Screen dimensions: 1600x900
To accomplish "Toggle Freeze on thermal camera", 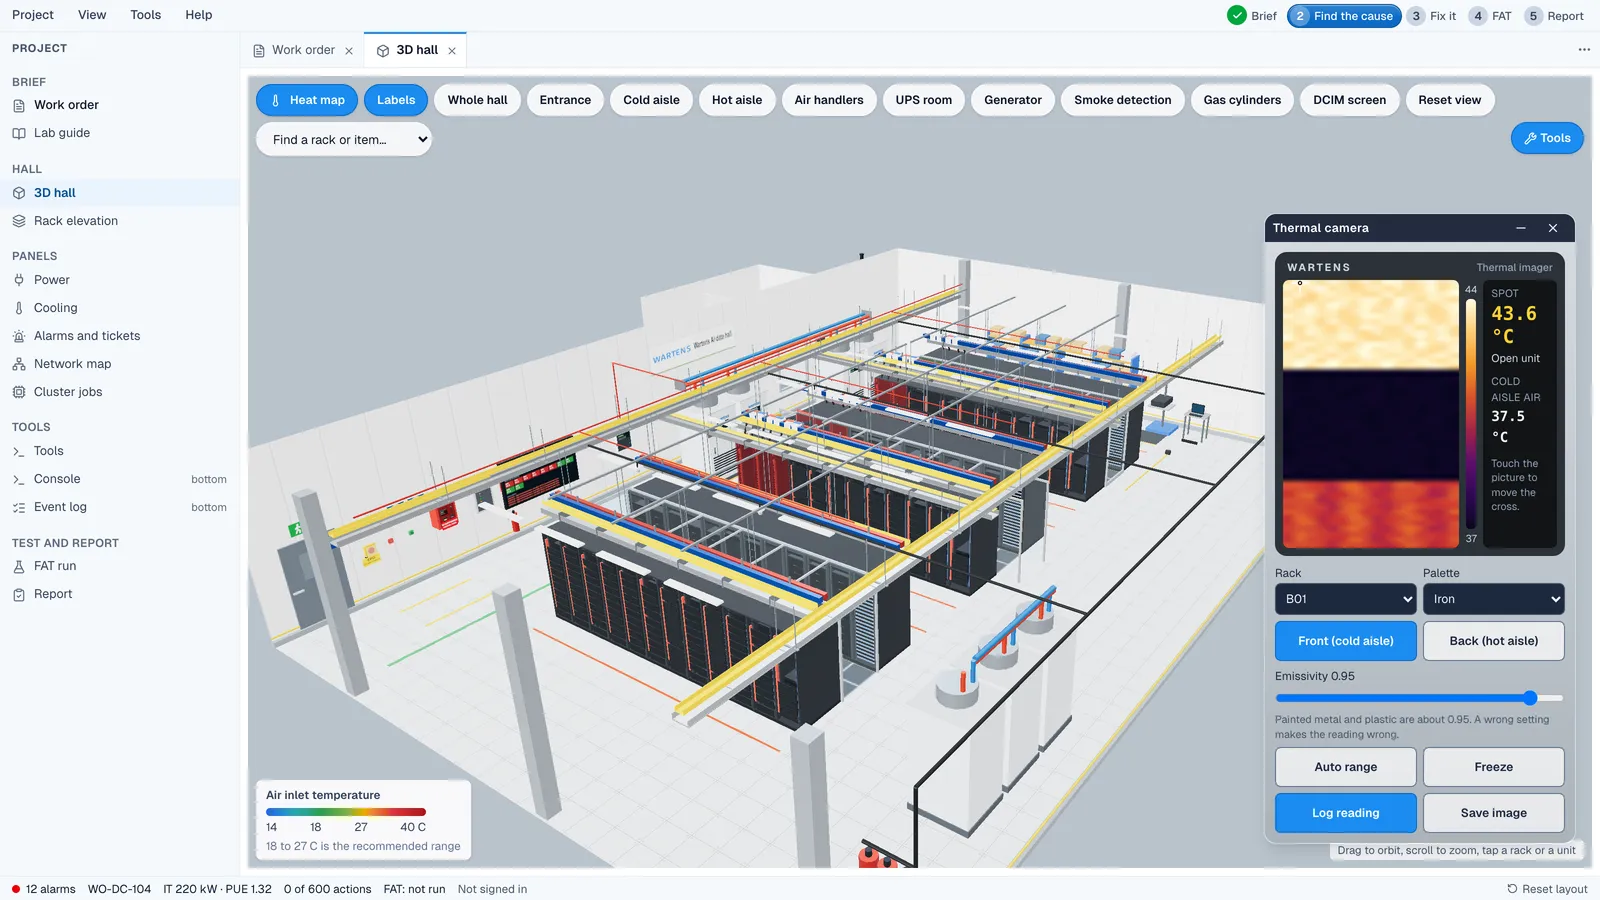I will coord(1493,767).
